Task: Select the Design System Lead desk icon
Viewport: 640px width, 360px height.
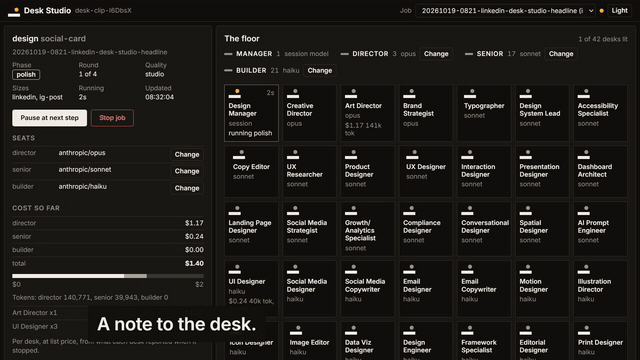Action: click(x=526, y=94)
